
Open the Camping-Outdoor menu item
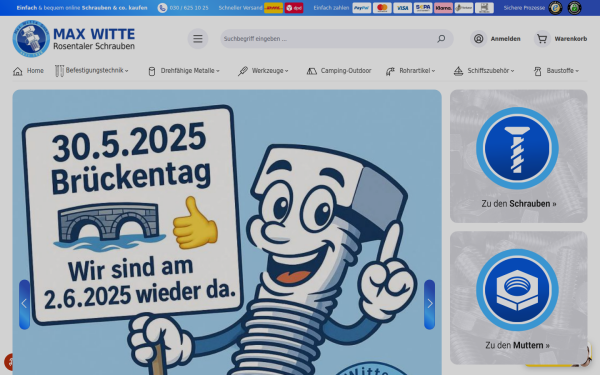[346, 71]
